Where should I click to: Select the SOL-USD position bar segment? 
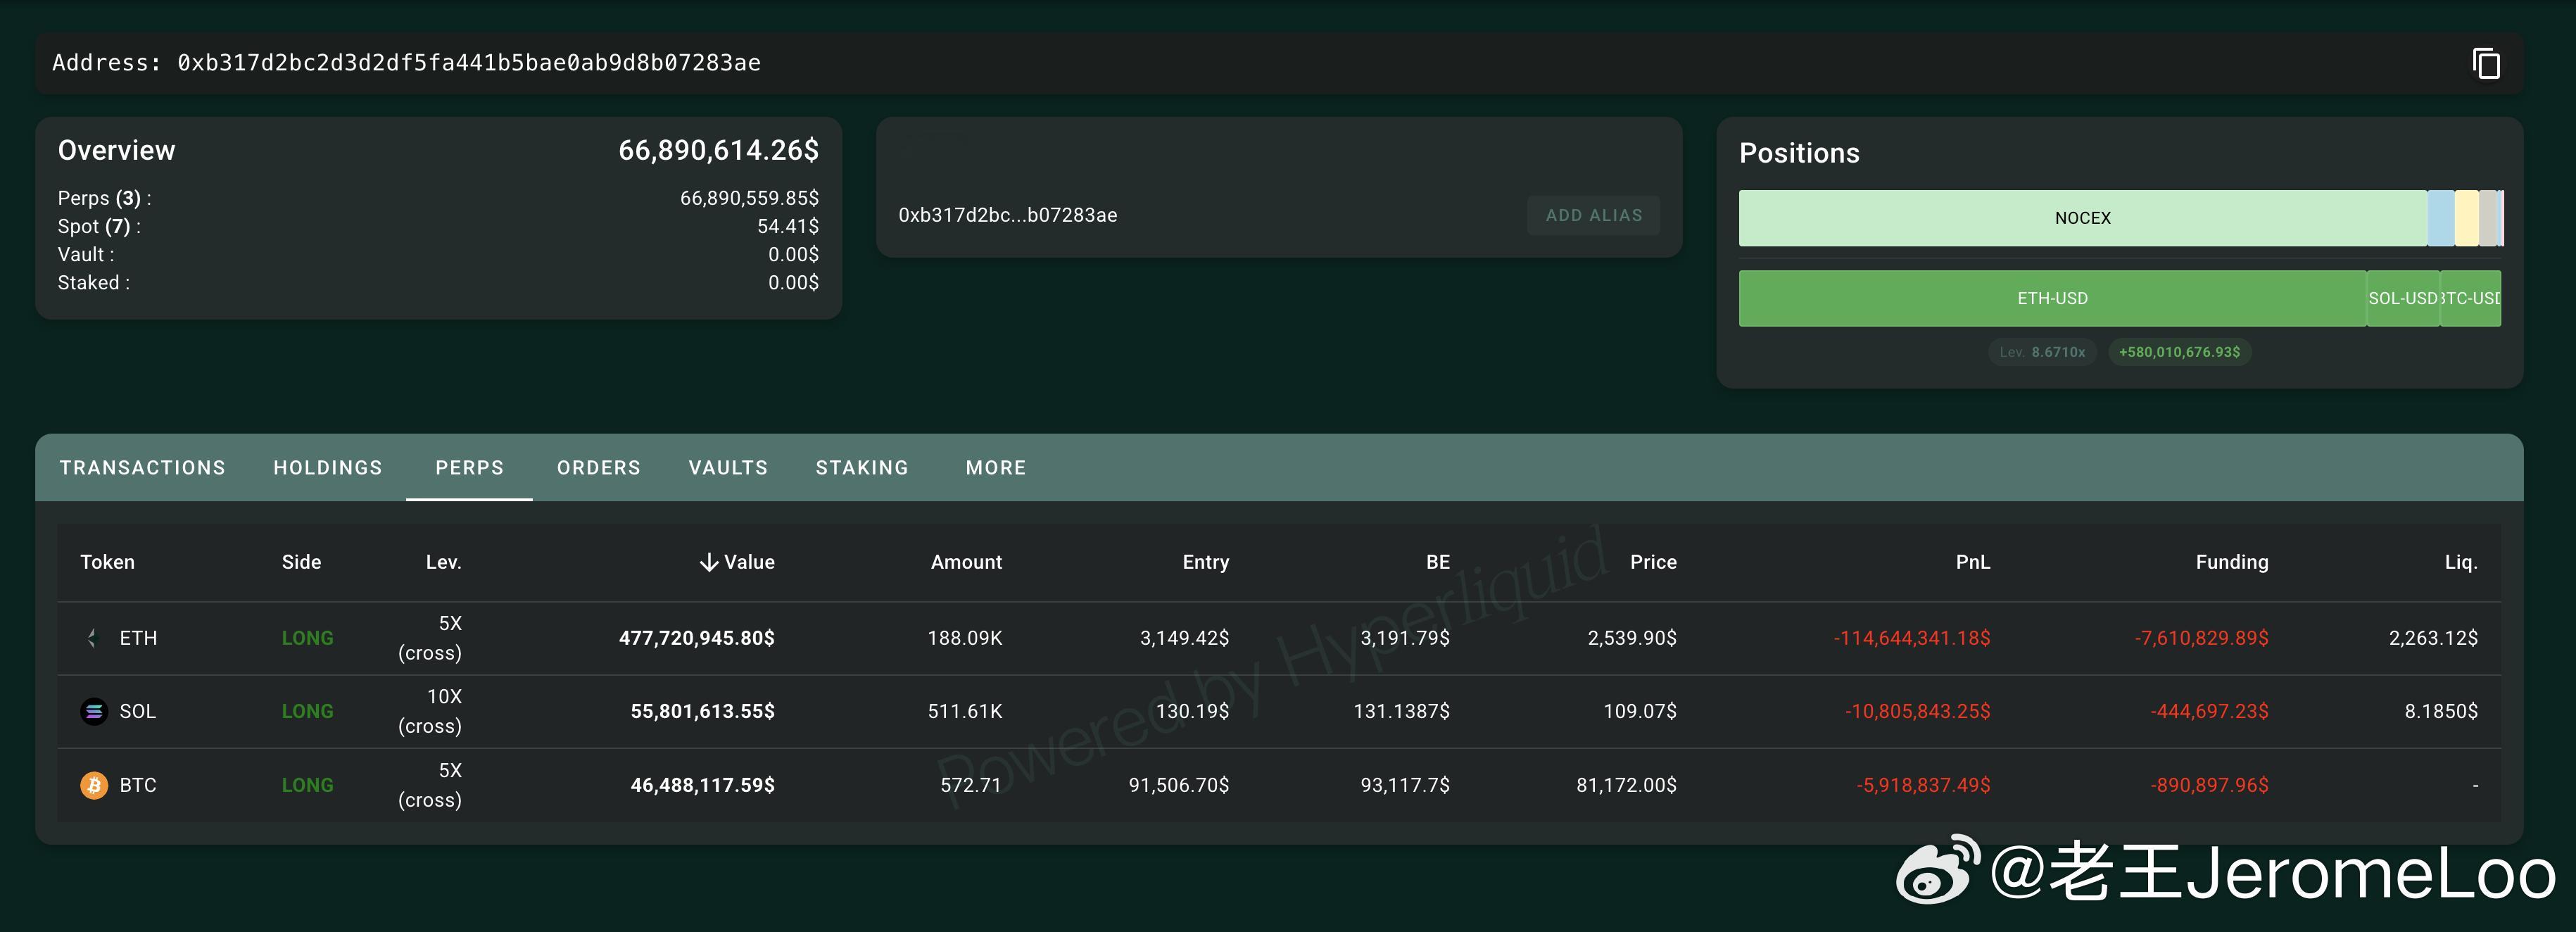pyautogui.click(x=2402, y=298)
